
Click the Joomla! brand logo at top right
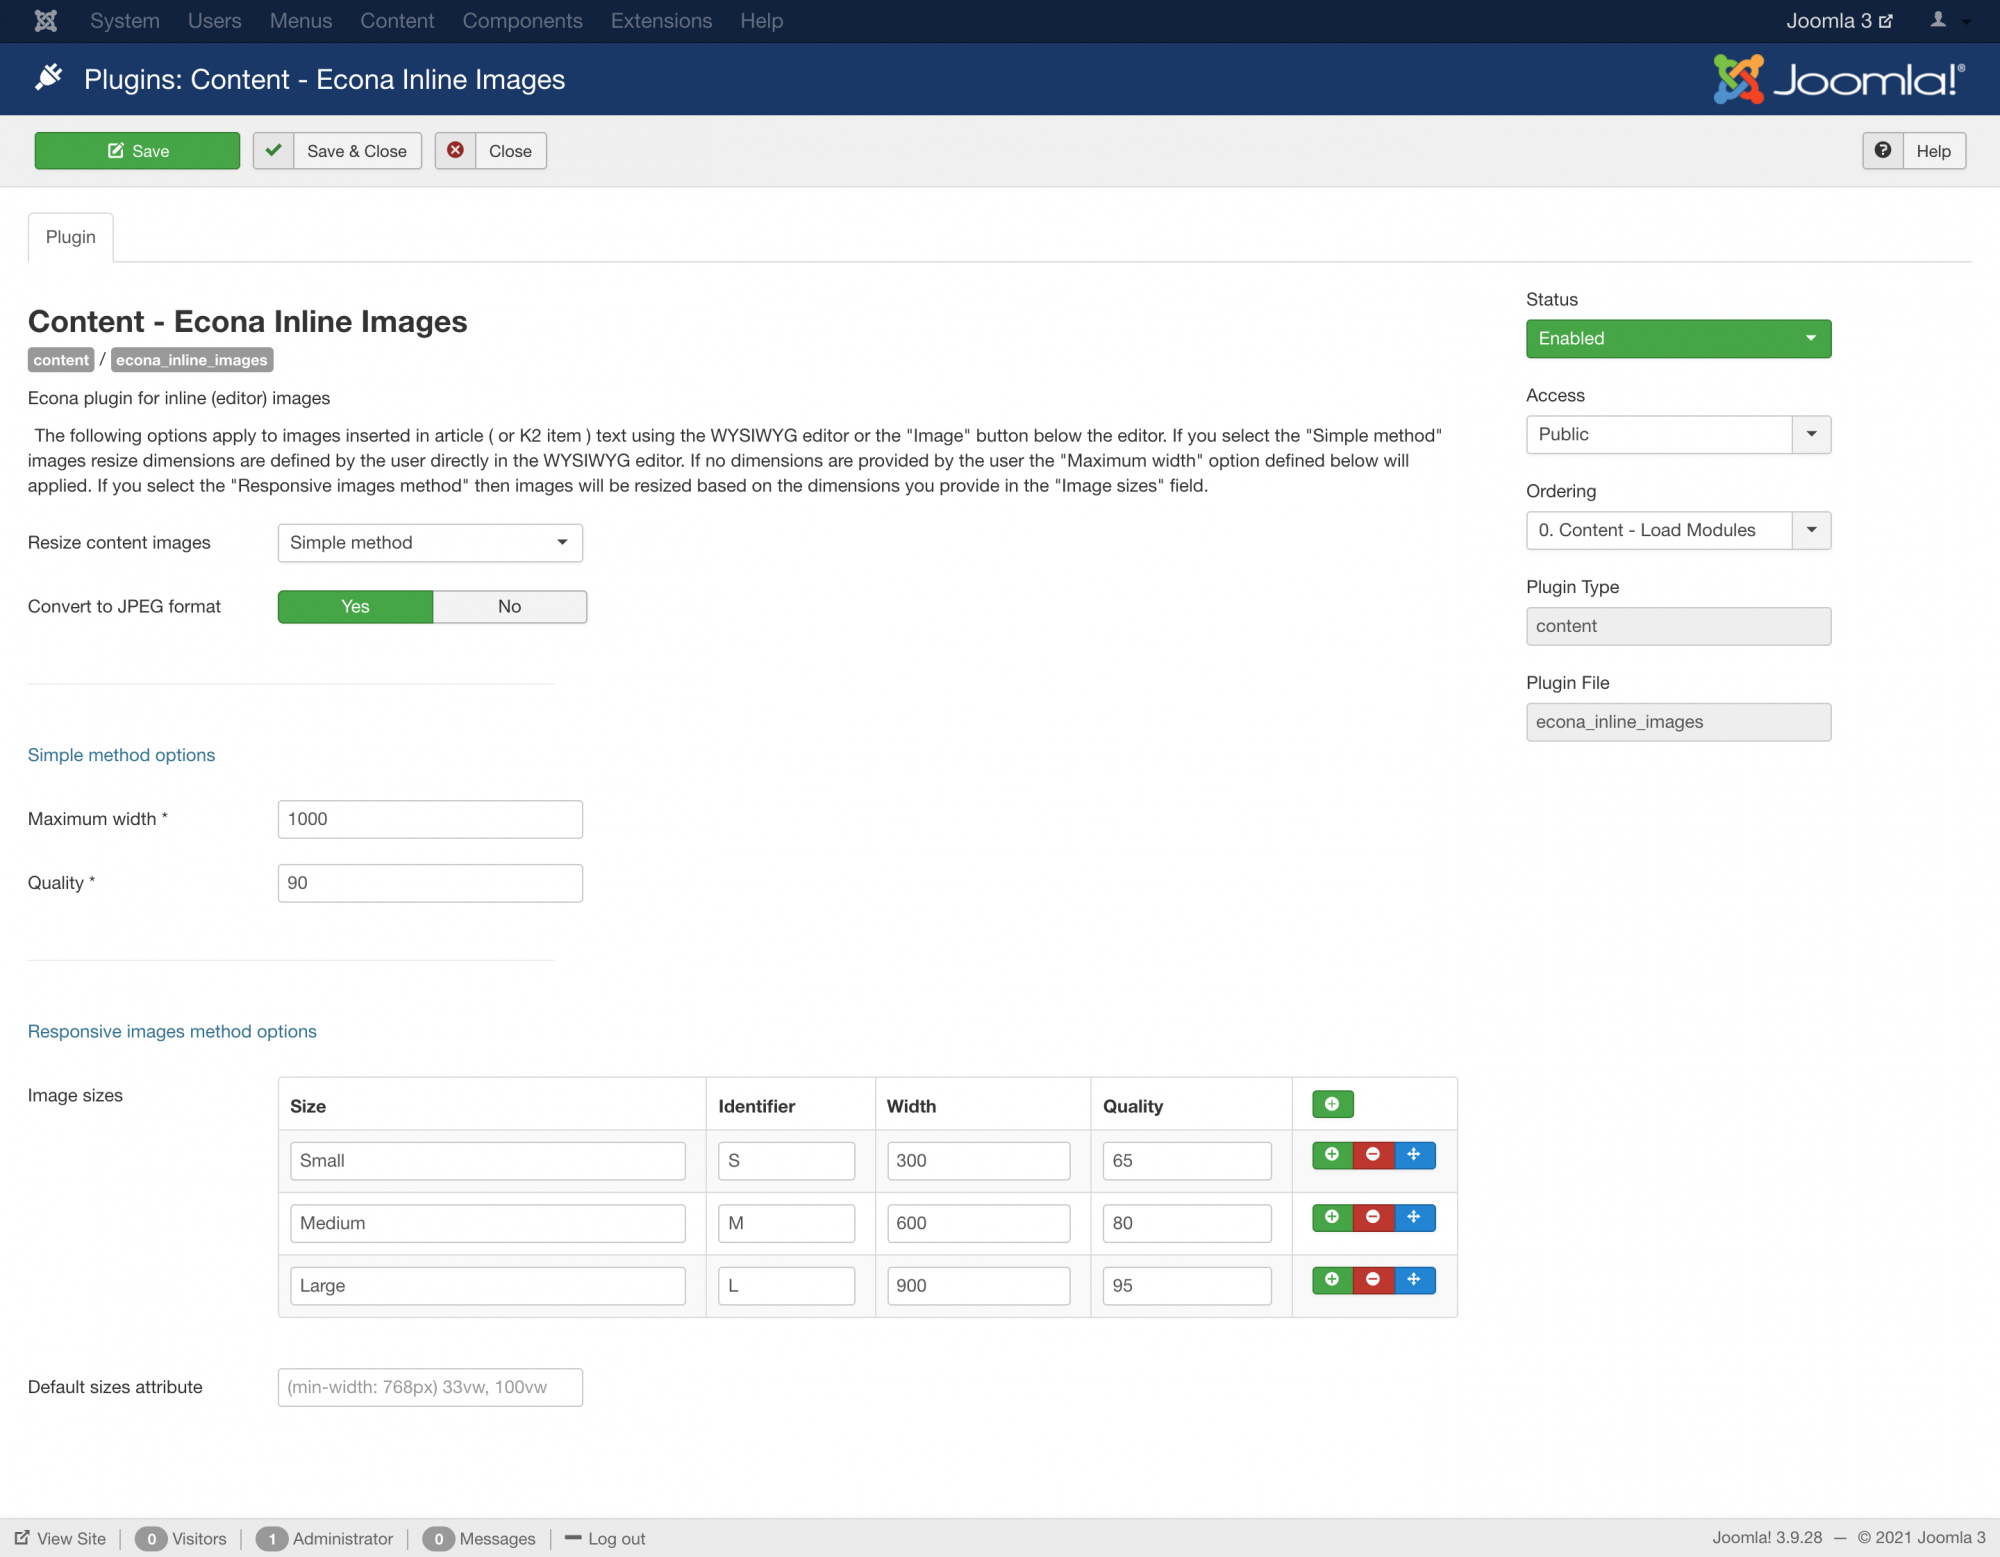[x=1839, y=79]
